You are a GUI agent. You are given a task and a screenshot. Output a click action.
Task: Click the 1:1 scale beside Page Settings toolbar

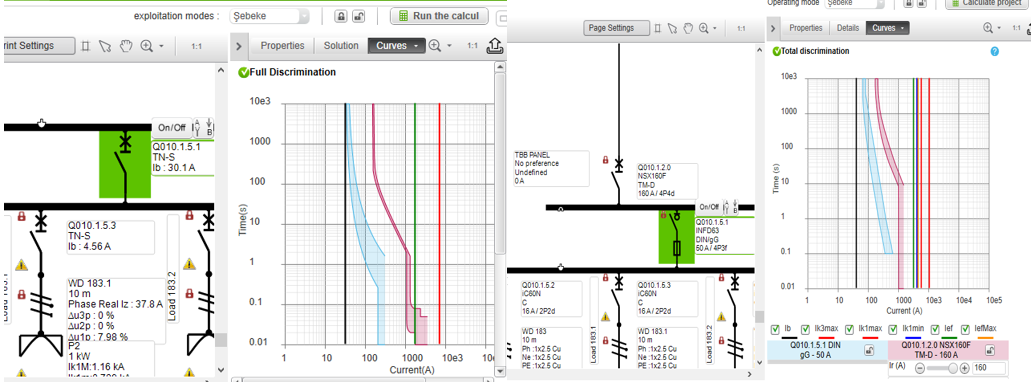[x=741, y=29]
